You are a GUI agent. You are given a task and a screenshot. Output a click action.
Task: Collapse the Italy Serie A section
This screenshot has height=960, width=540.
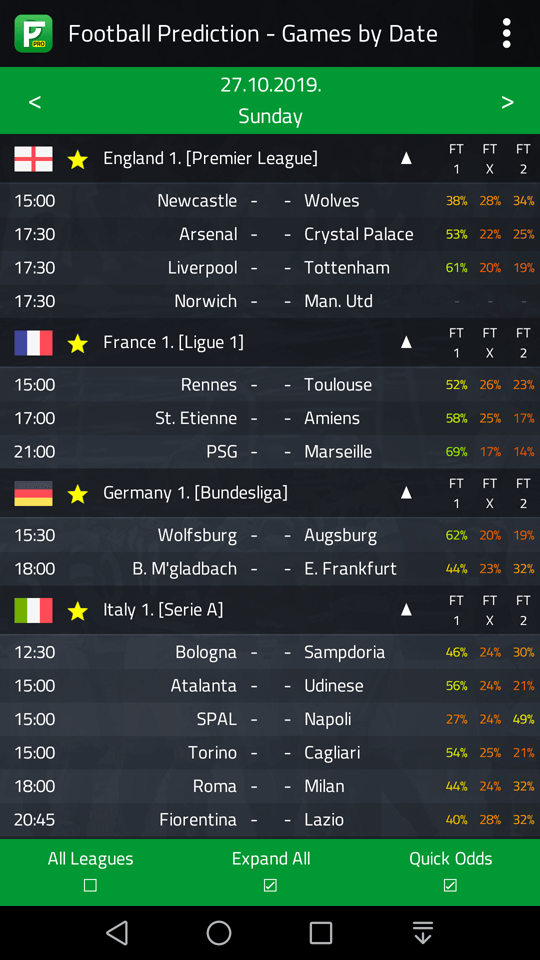(x=406, y=610)
